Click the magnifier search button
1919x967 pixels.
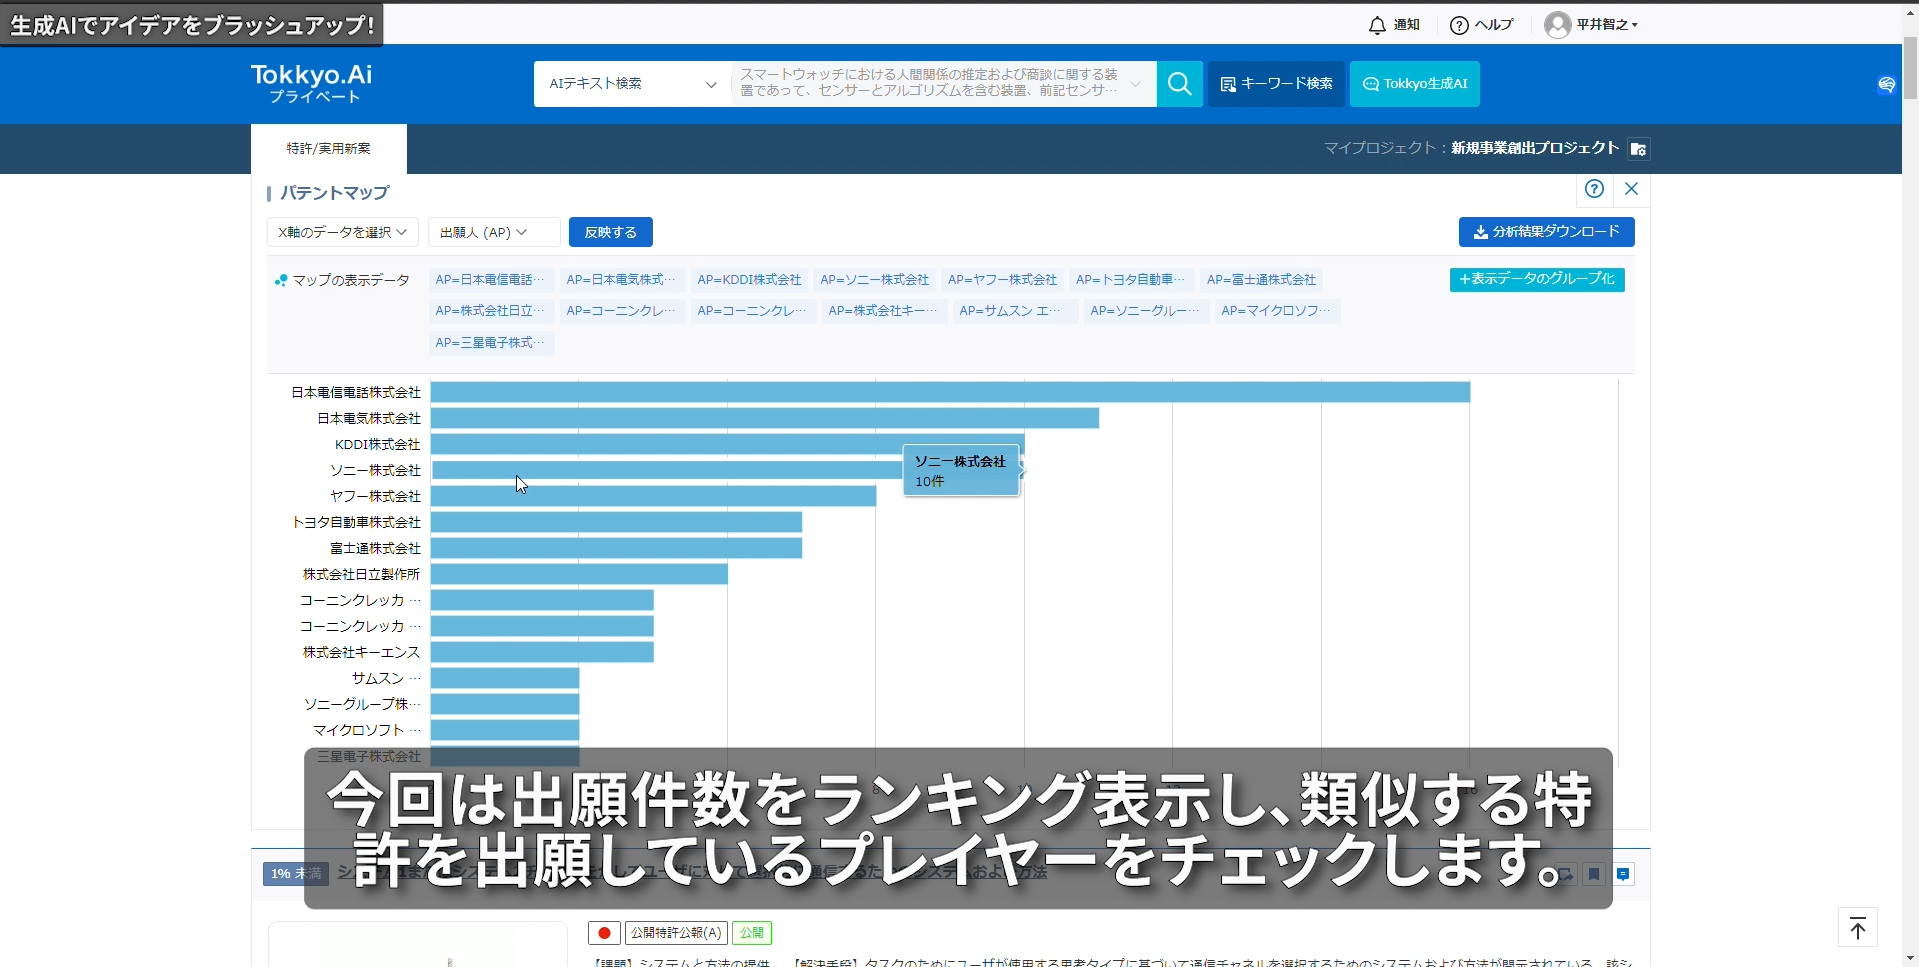click(x=1179, y=84)
